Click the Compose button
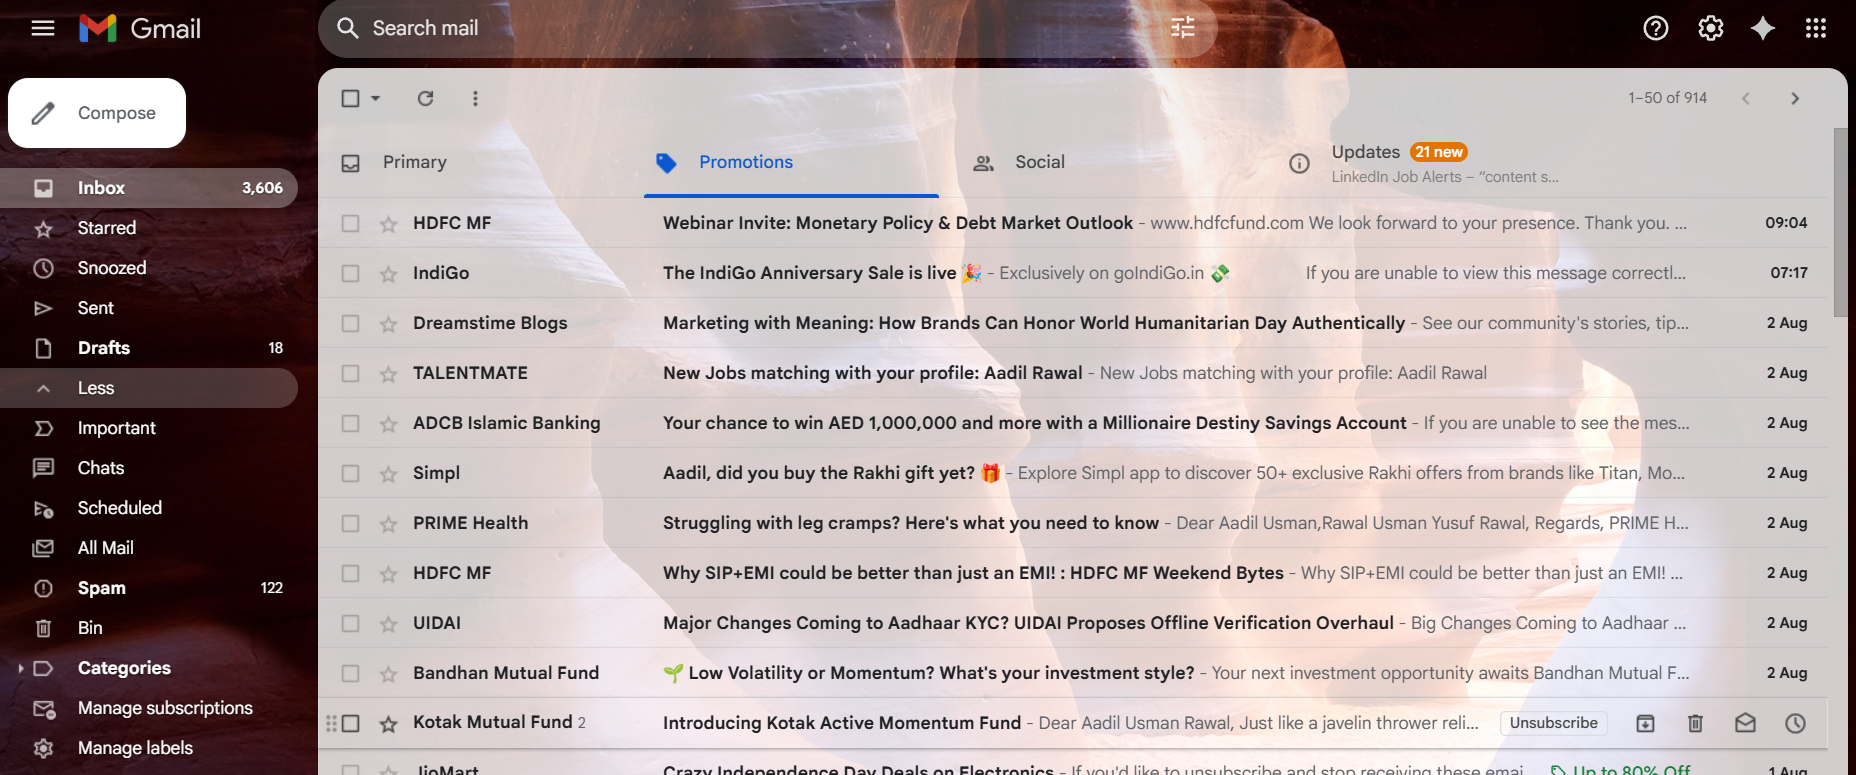Viewport: 1856px width, 775px height. [97, 113]
